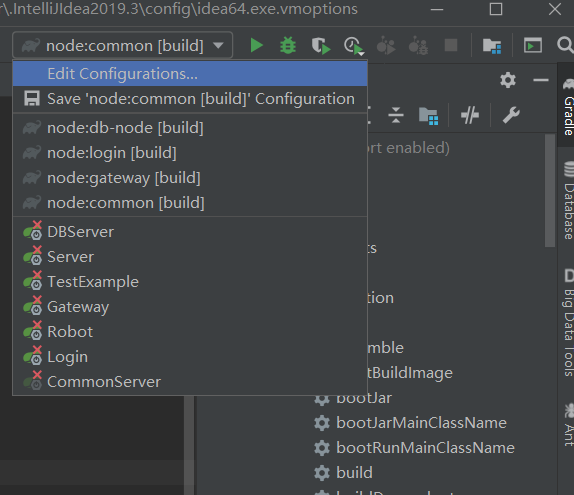Screen dimensions: 574x495
Task: Run with Coverage shield icon
Action: [x=320, y=46]
